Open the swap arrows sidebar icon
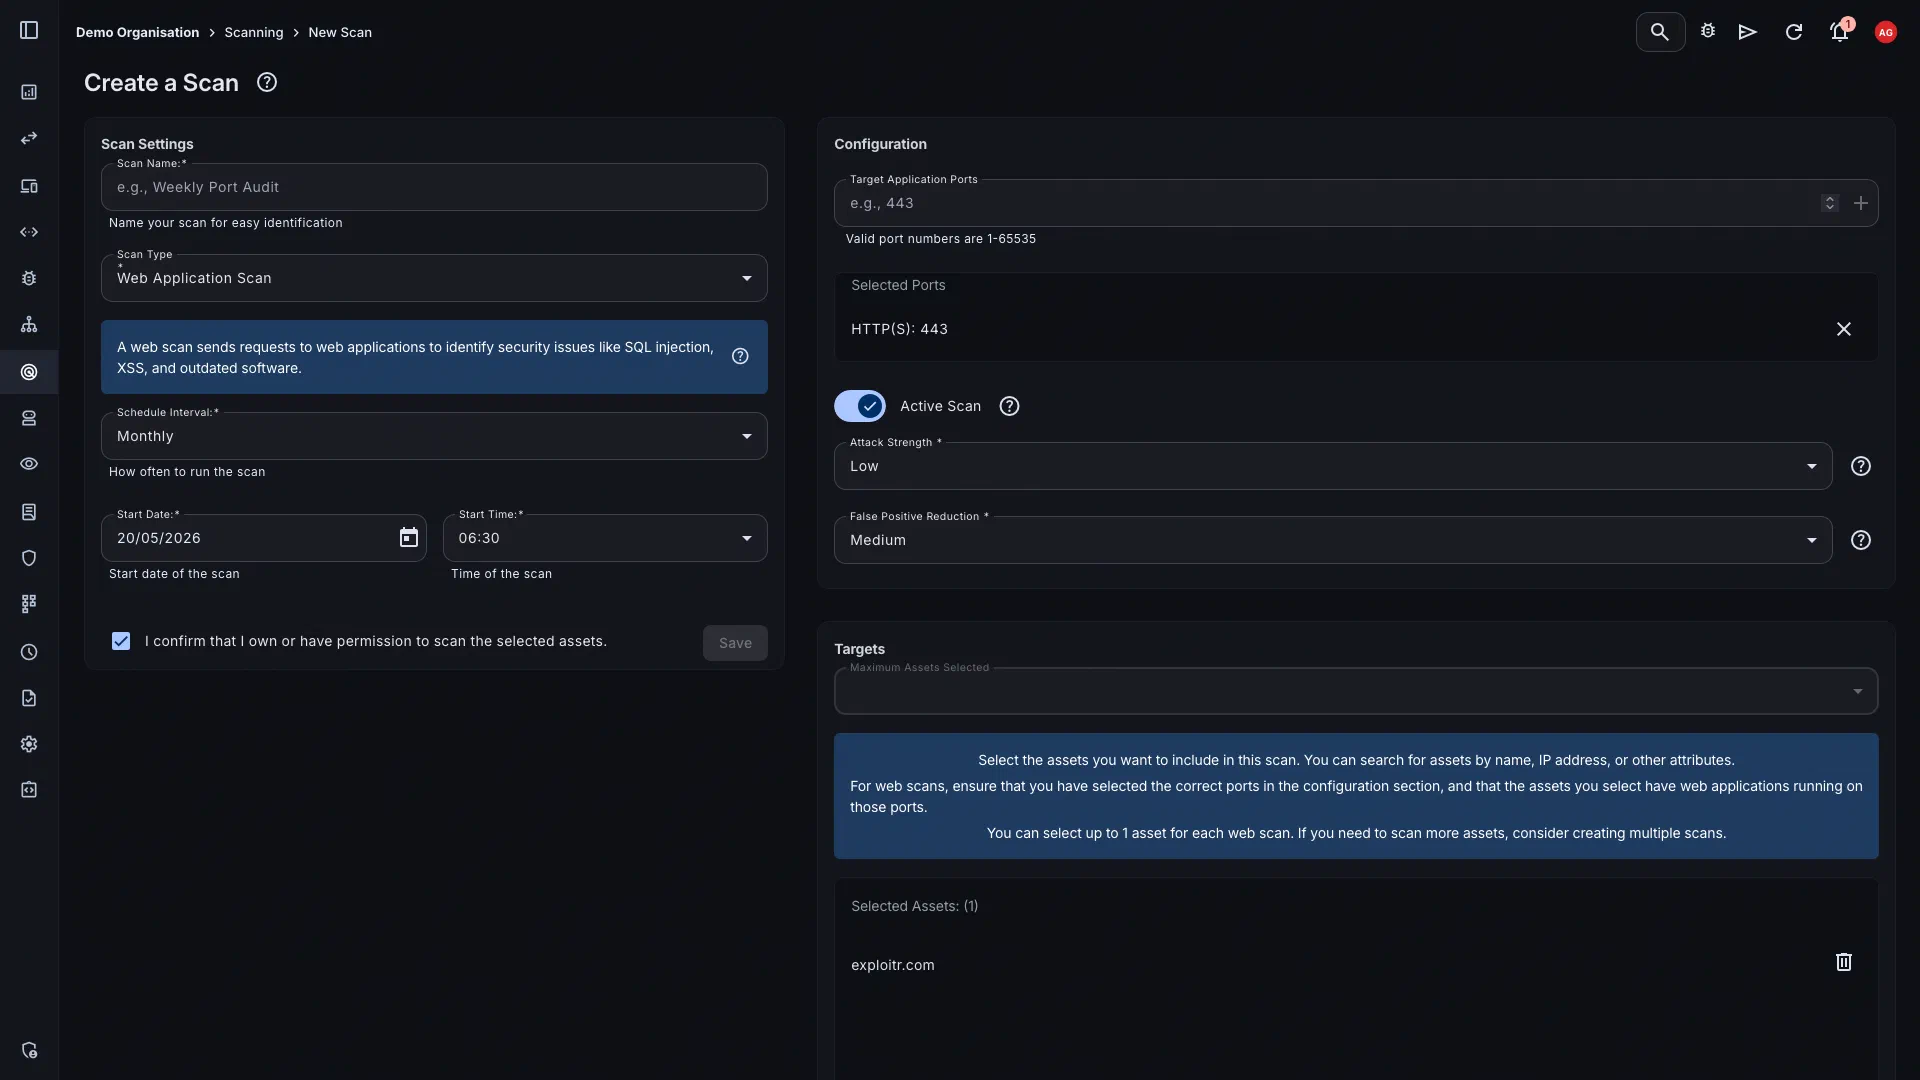 click(x=29, y=138)
